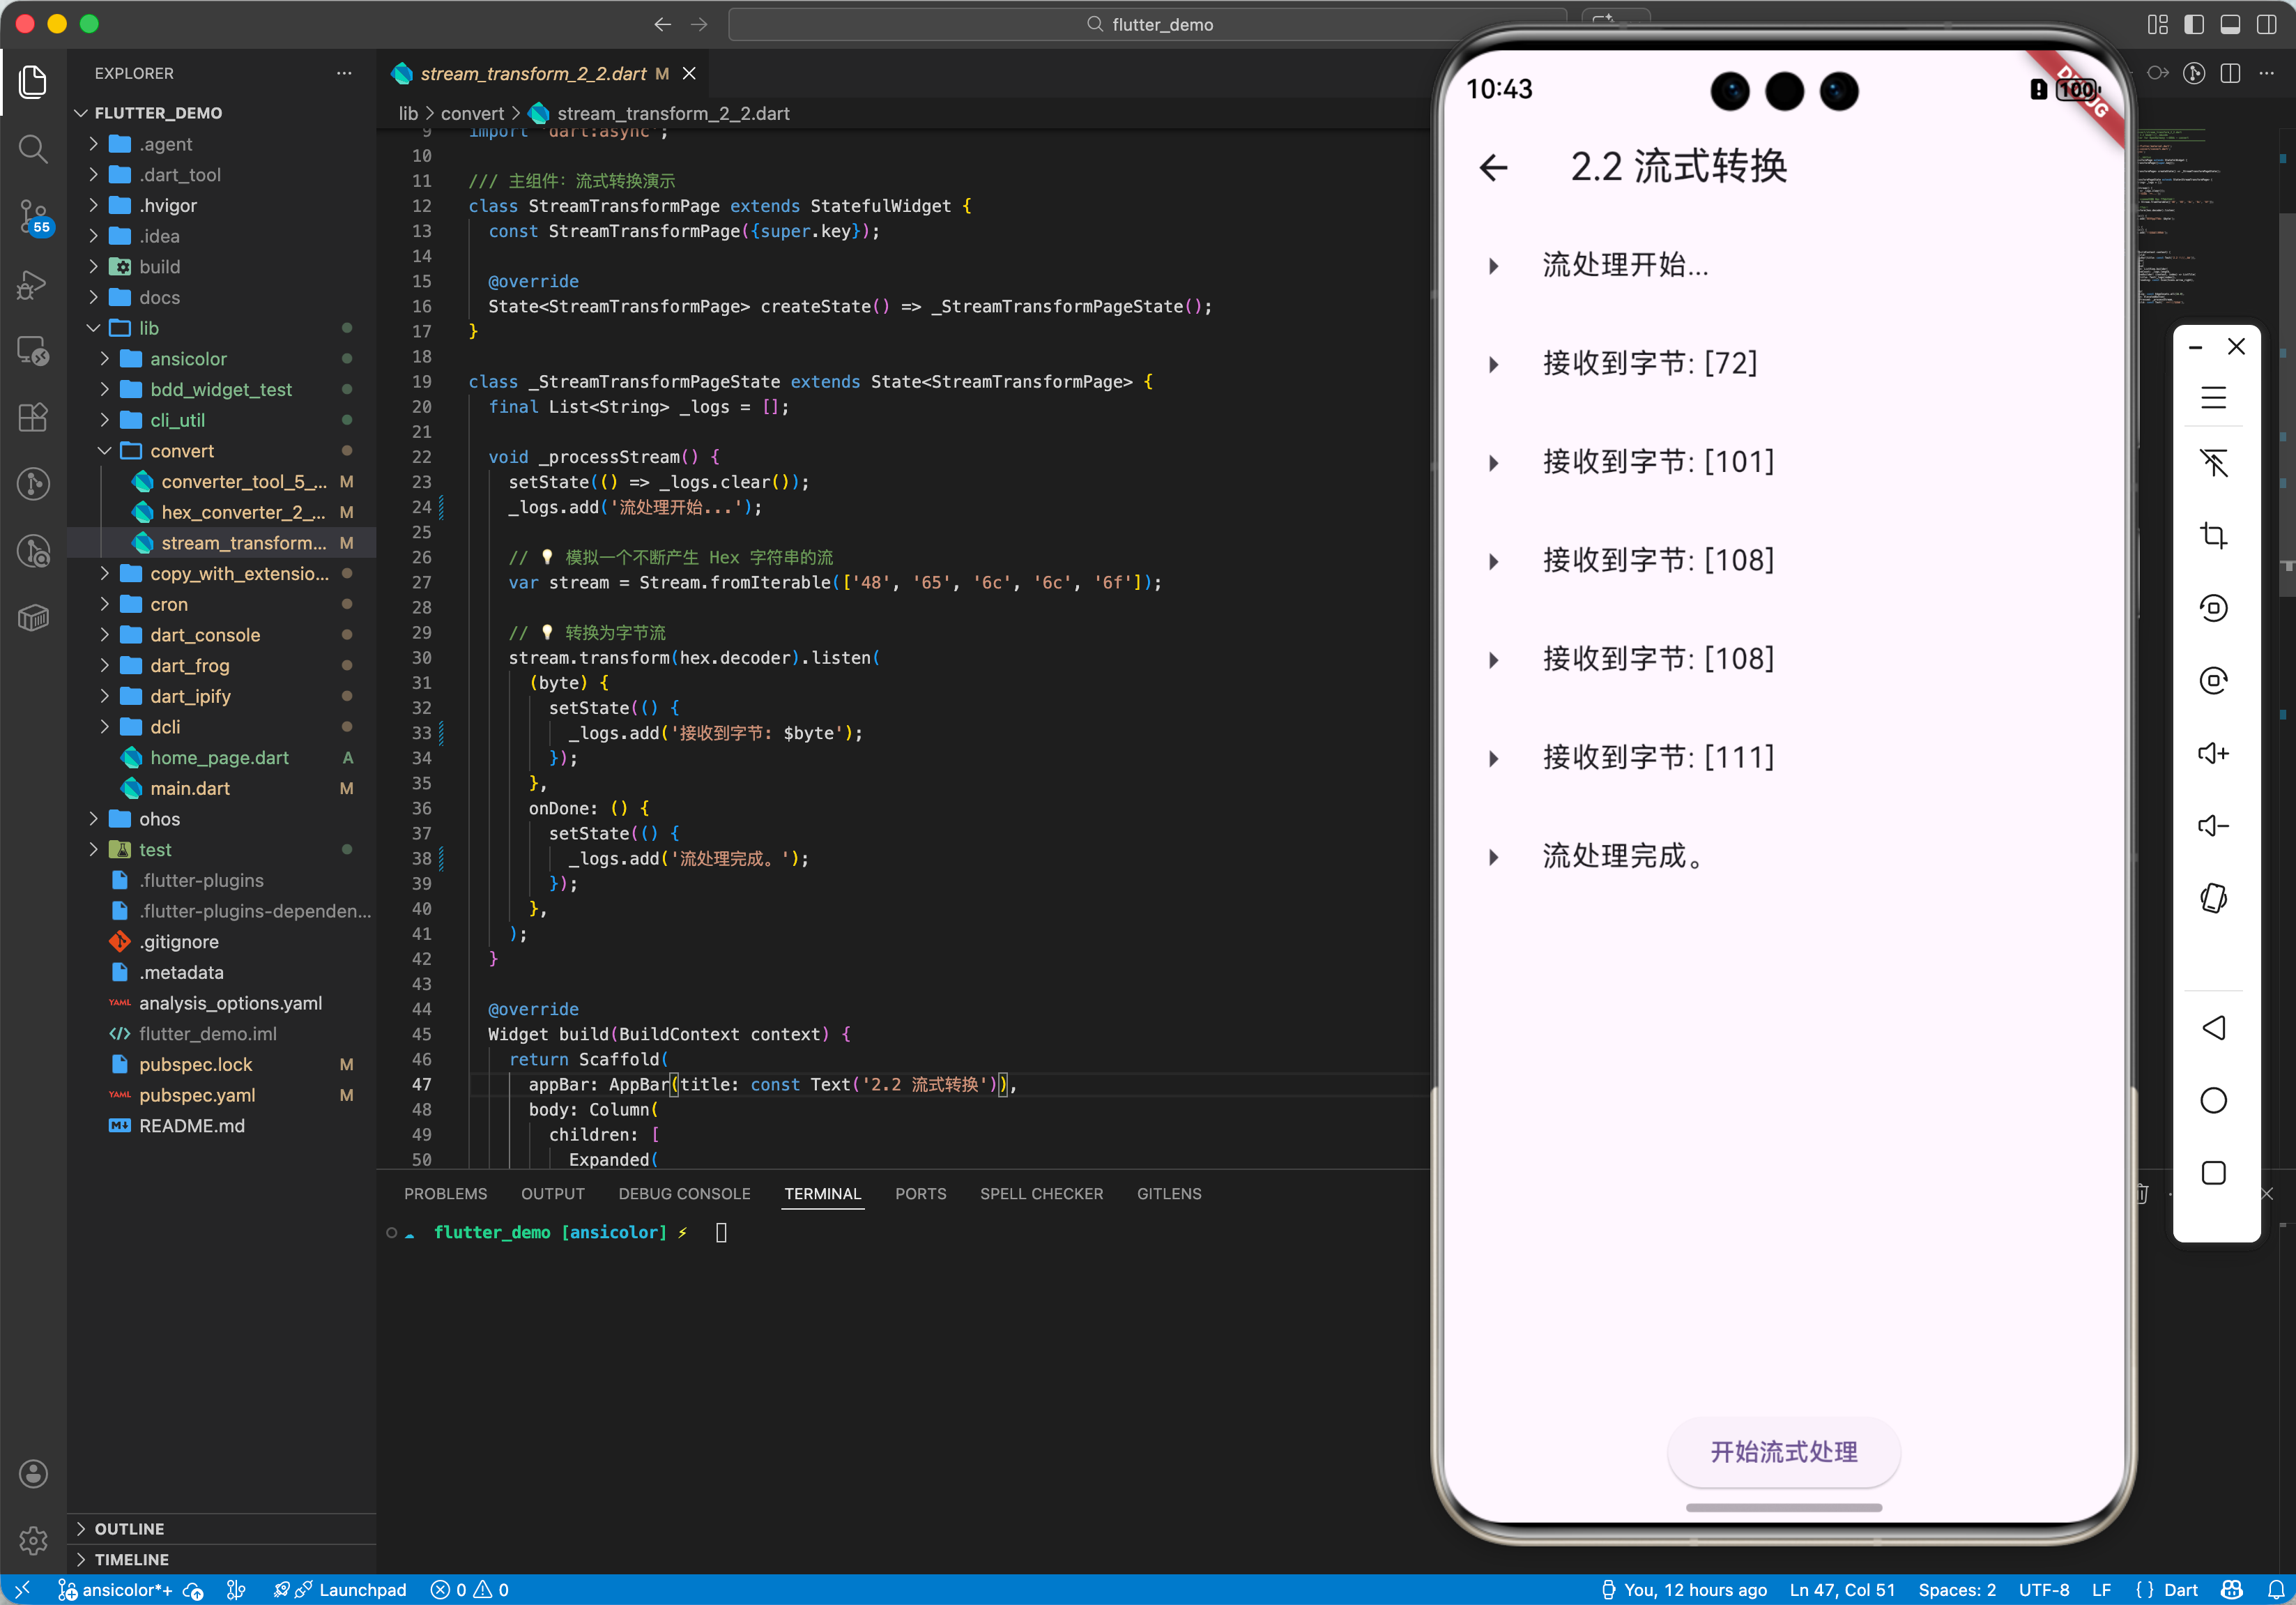
Task: Click the emulator crop screenshot icon
Action: pyautogui.click(x=2213, y=535)
